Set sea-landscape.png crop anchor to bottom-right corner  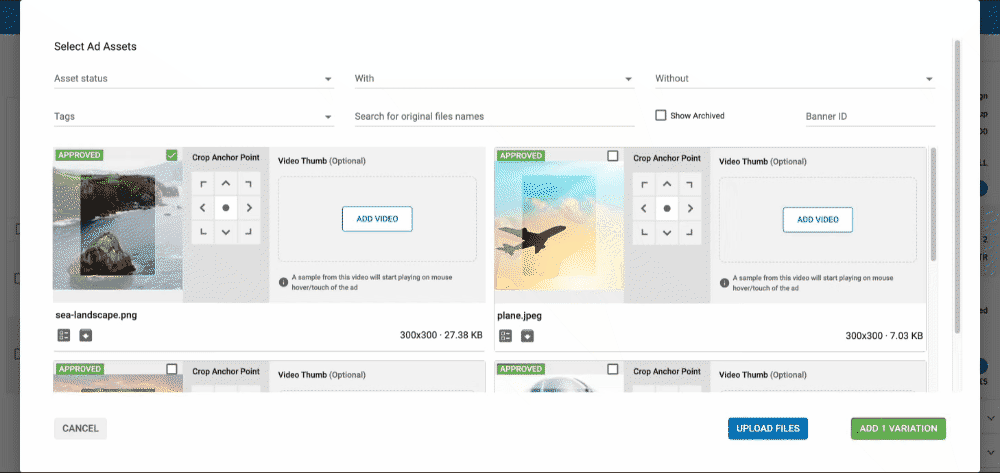point(249,231)
